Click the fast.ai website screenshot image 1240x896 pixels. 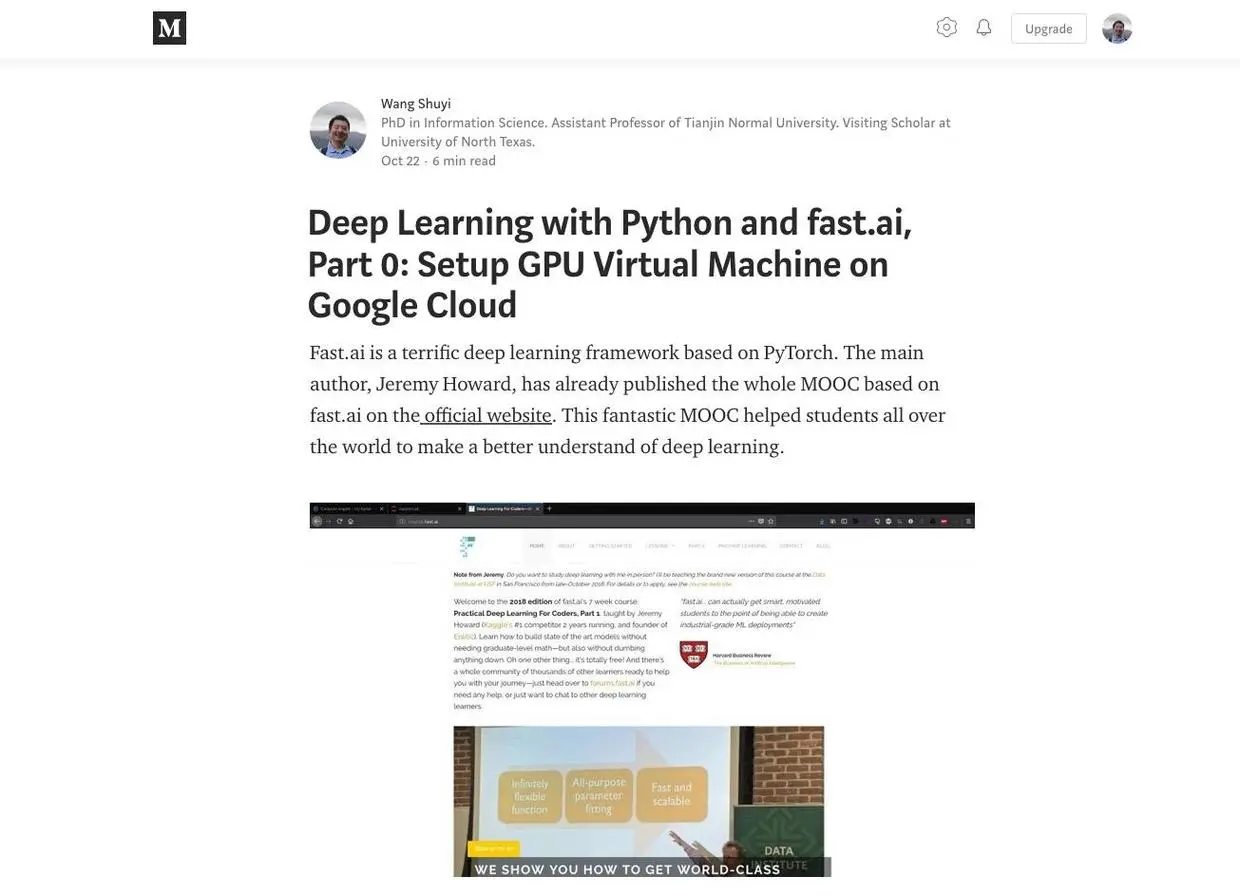pos(642,690)
